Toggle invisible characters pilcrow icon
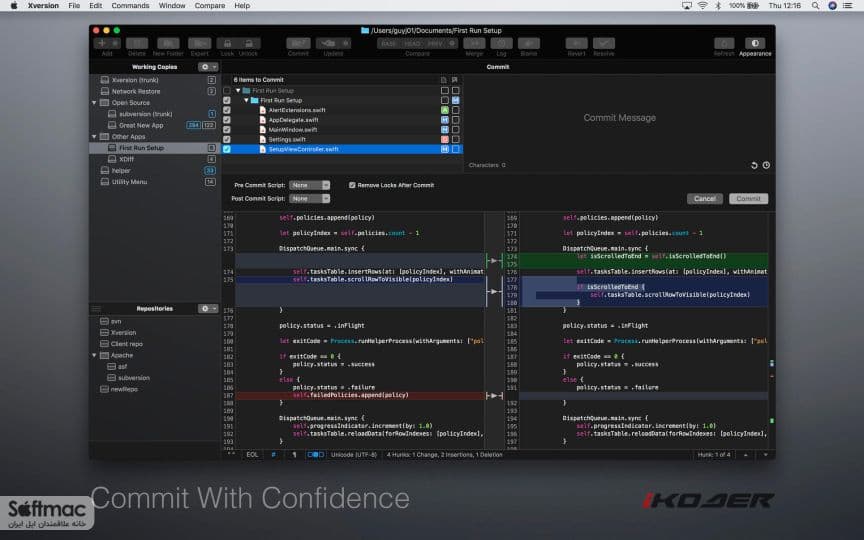The width and height of the screenshot is (864, 540). point(294,455)
